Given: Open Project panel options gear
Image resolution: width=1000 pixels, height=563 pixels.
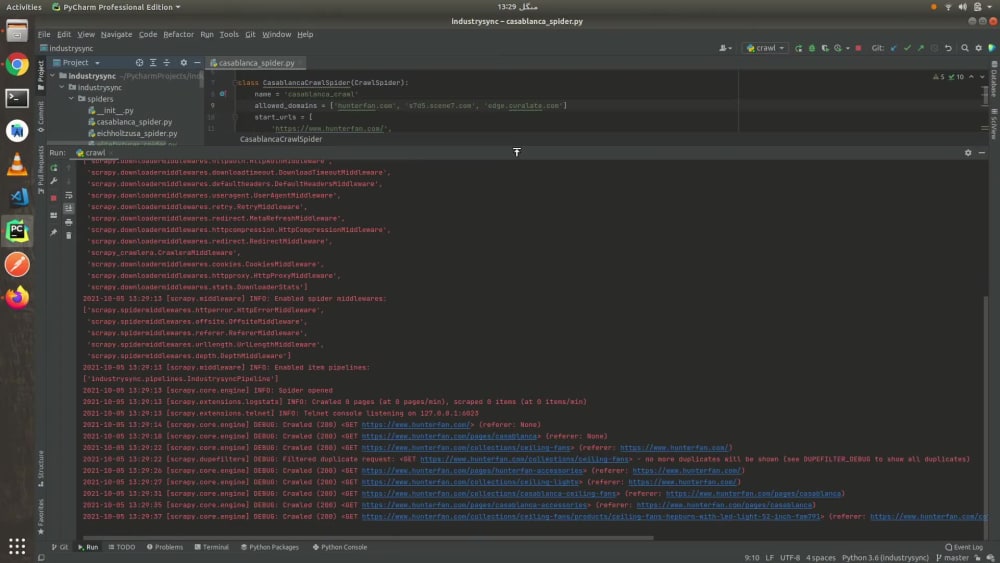Looking at the screenshot, I should click(x=184, y=62).
